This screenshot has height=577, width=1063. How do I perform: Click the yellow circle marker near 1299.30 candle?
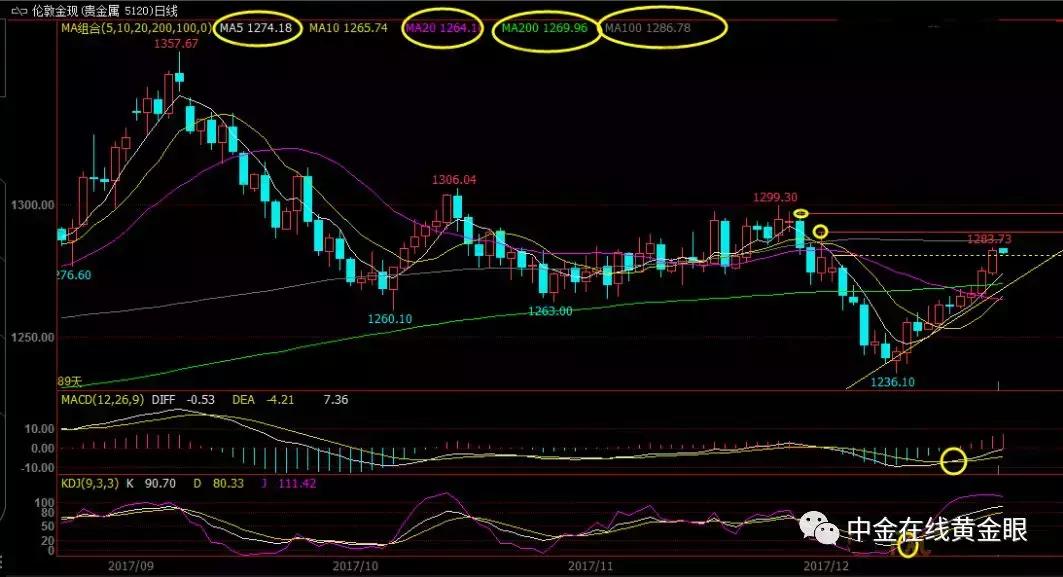[800, 213]
